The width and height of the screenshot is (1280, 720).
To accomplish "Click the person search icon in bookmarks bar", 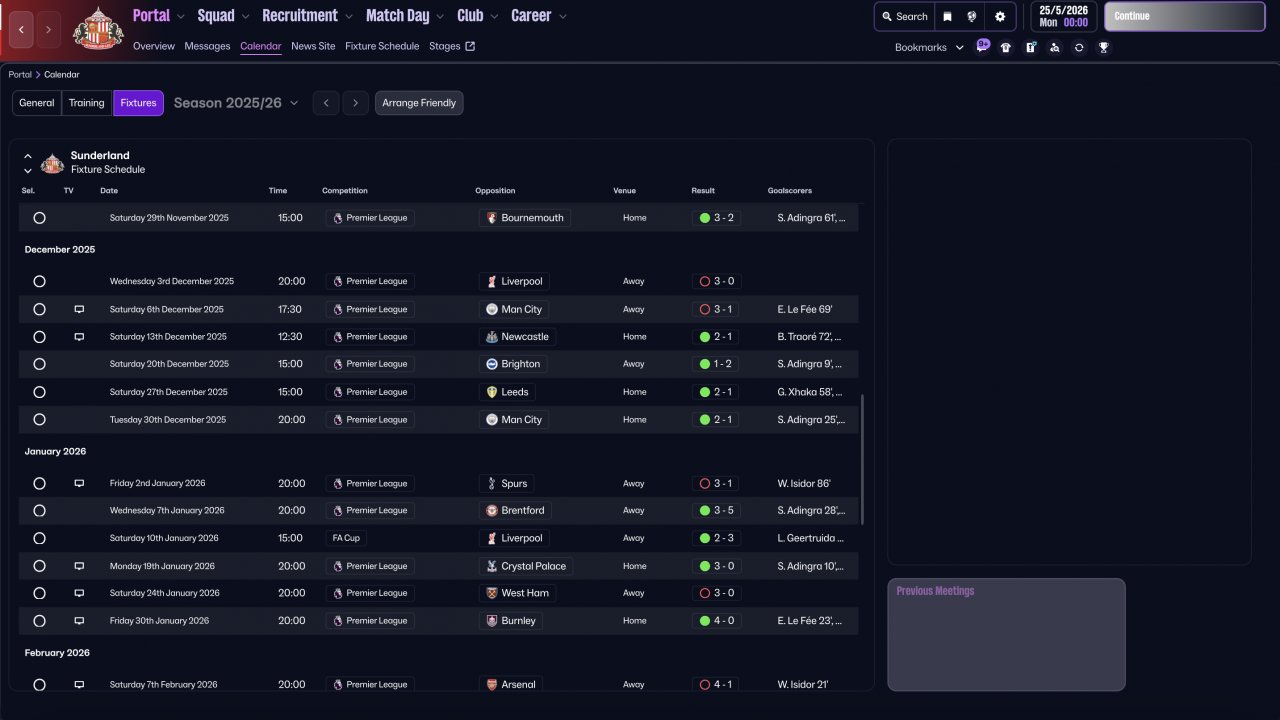I will [x=1055, y=47].
